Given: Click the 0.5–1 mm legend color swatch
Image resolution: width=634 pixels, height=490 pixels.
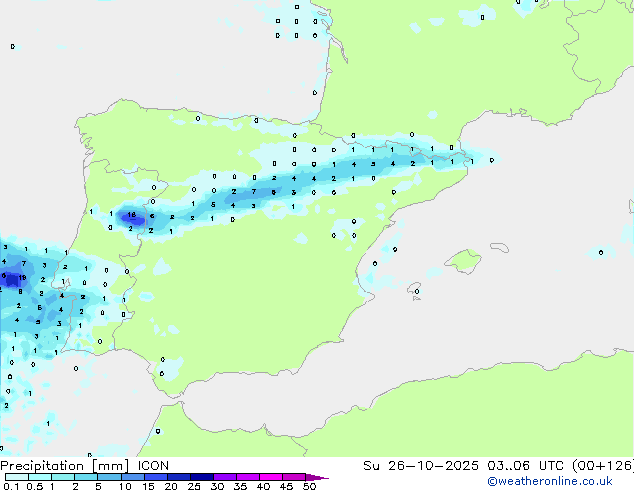Looking at the screenshot, I should 40,477.
